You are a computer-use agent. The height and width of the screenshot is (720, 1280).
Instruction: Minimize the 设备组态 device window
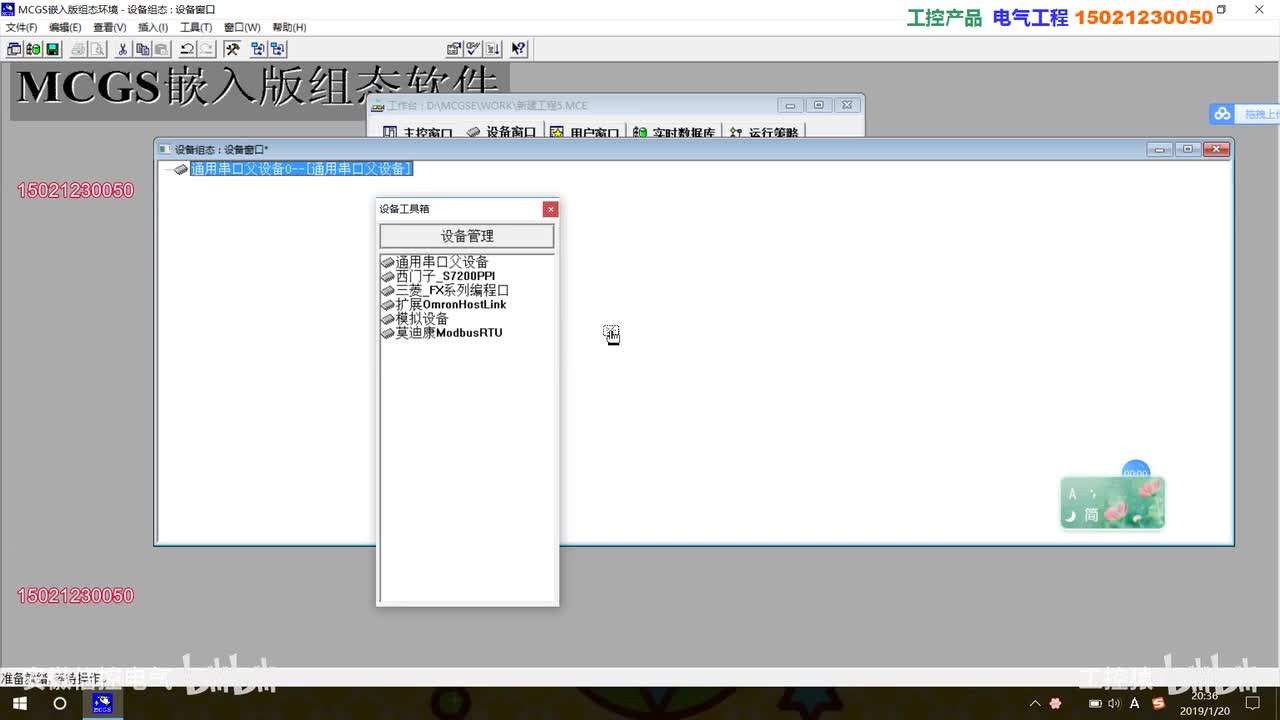(1160, 149)
